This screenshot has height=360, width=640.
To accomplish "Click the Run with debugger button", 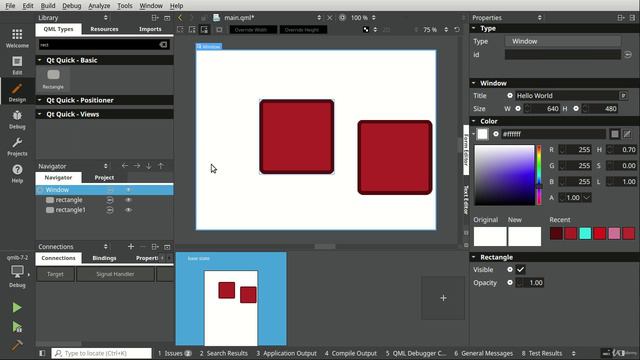I will point(17,327).
